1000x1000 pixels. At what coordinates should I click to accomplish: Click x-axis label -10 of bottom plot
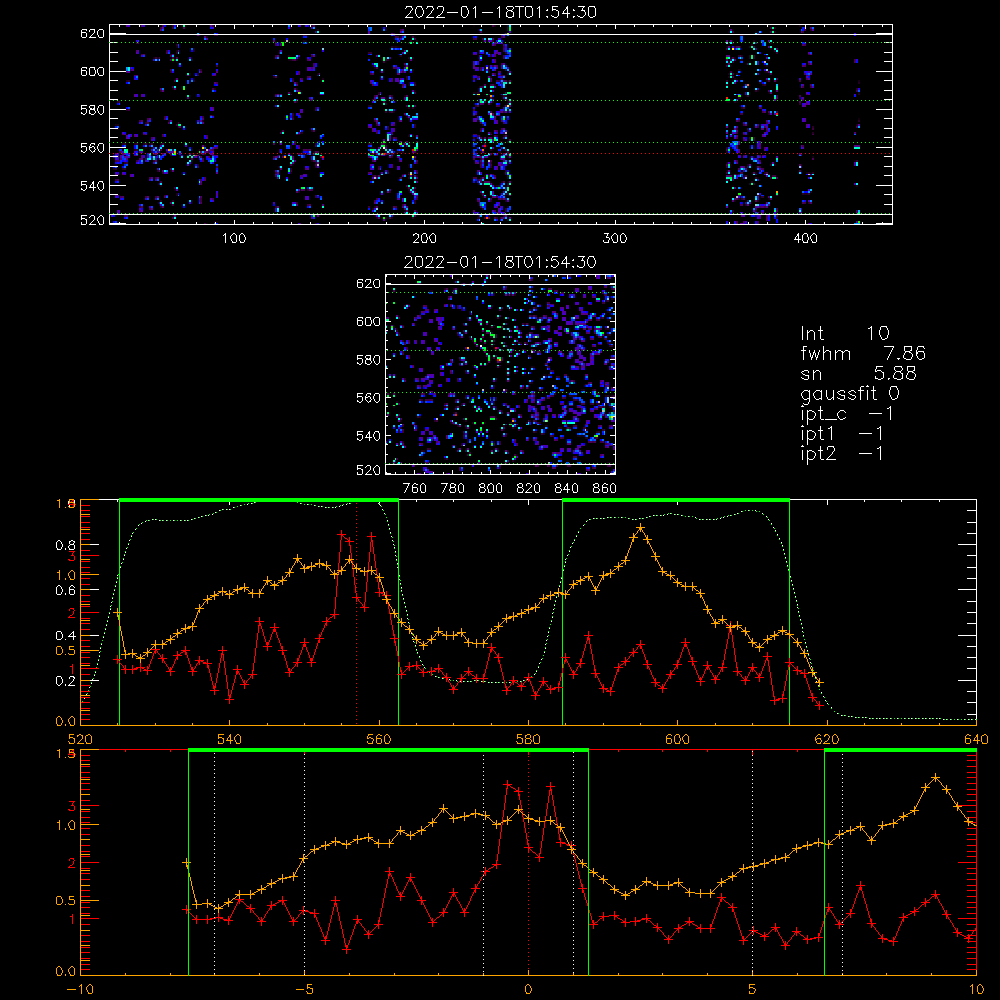(80, 989)
